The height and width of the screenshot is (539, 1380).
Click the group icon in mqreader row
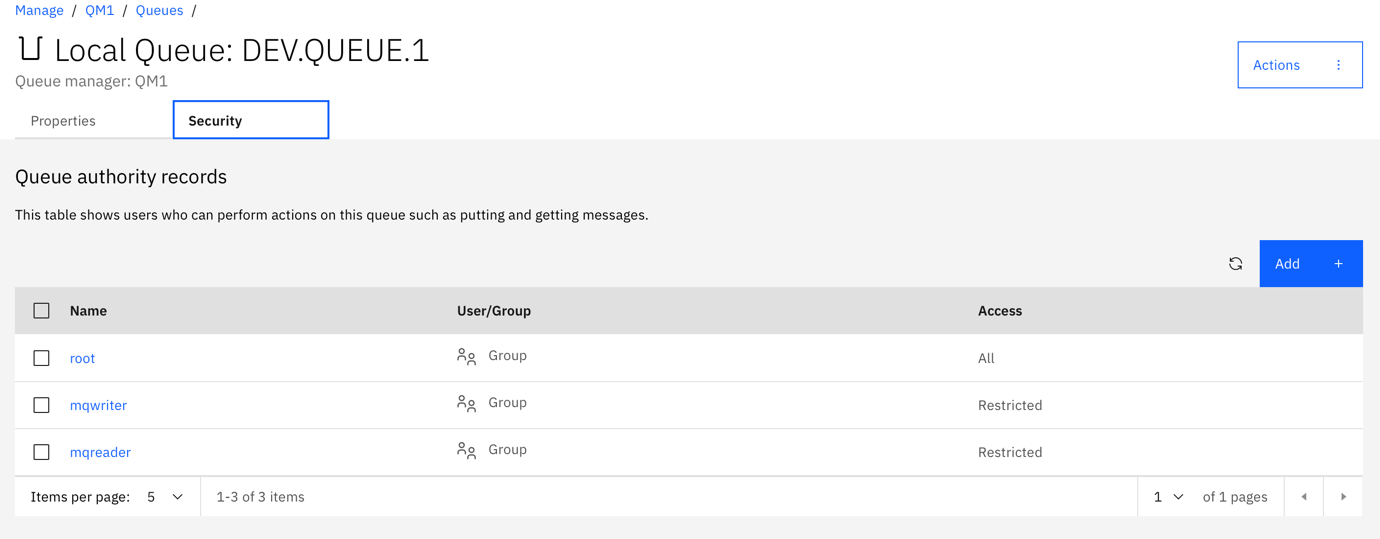466,451
